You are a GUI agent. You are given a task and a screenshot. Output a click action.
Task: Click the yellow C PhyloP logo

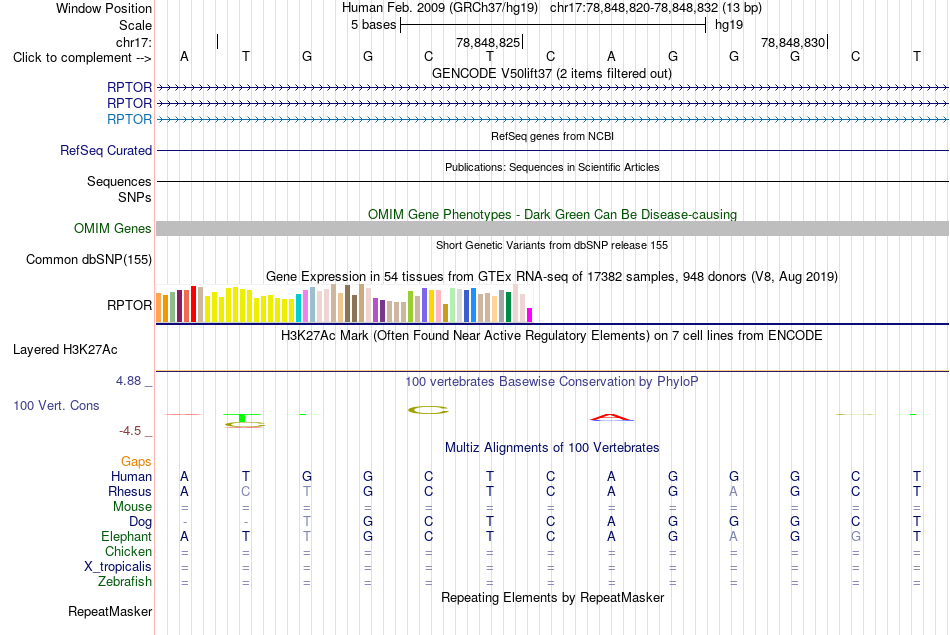point(428,410)
